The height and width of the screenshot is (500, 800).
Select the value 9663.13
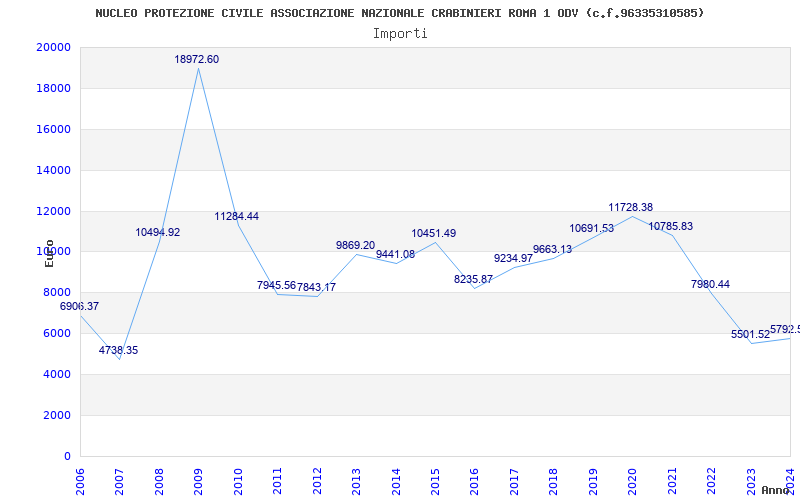point(553,249)
